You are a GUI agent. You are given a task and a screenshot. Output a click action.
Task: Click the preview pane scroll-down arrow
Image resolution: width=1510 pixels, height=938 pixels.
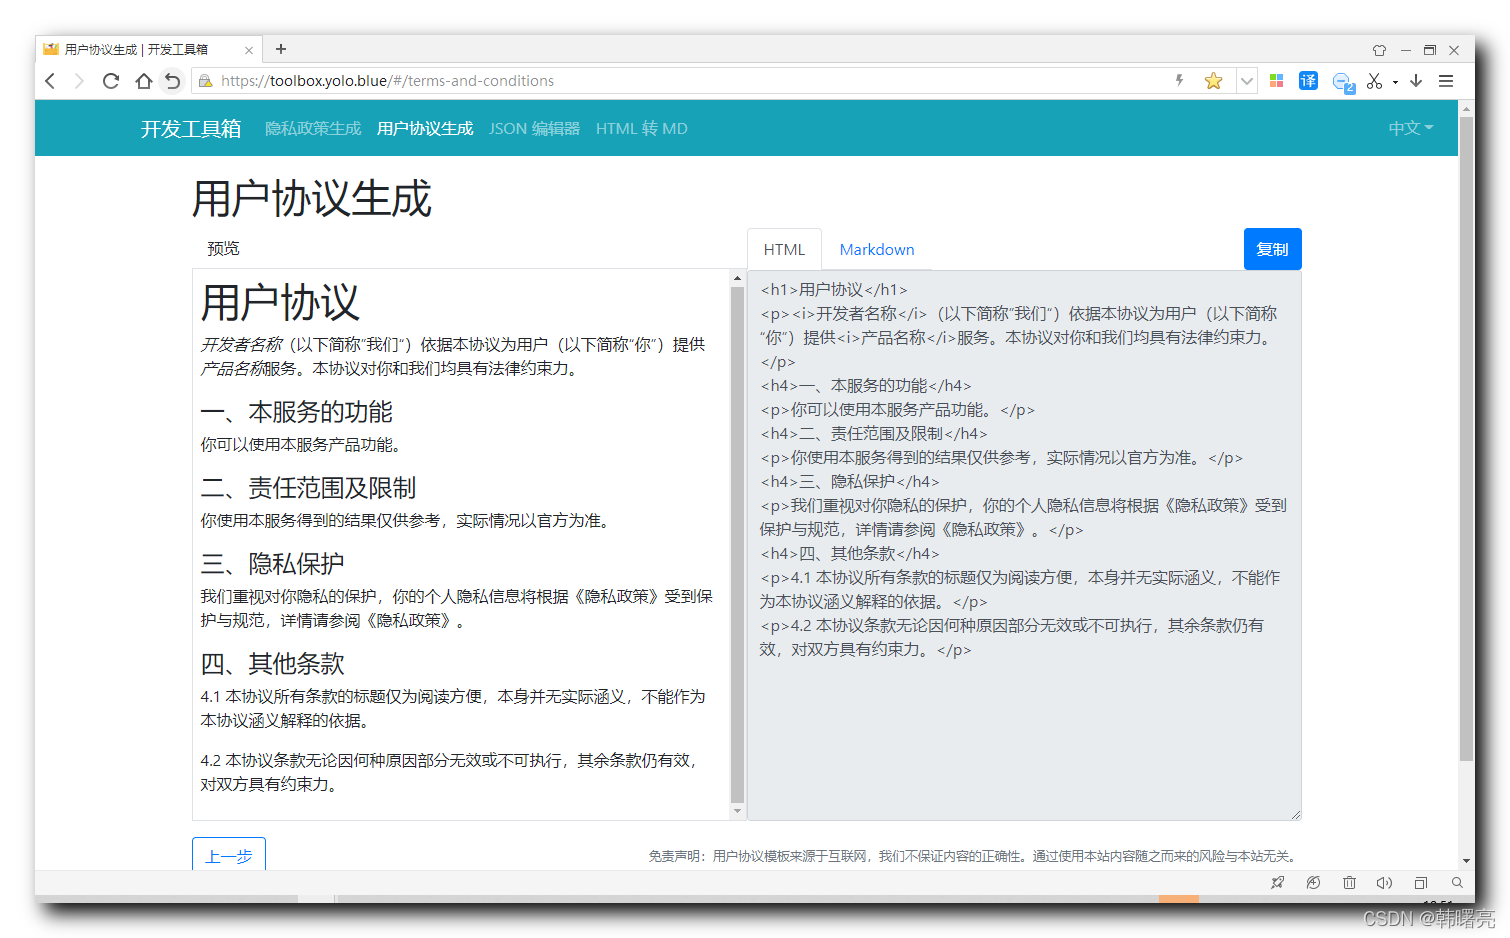[737, 811]
